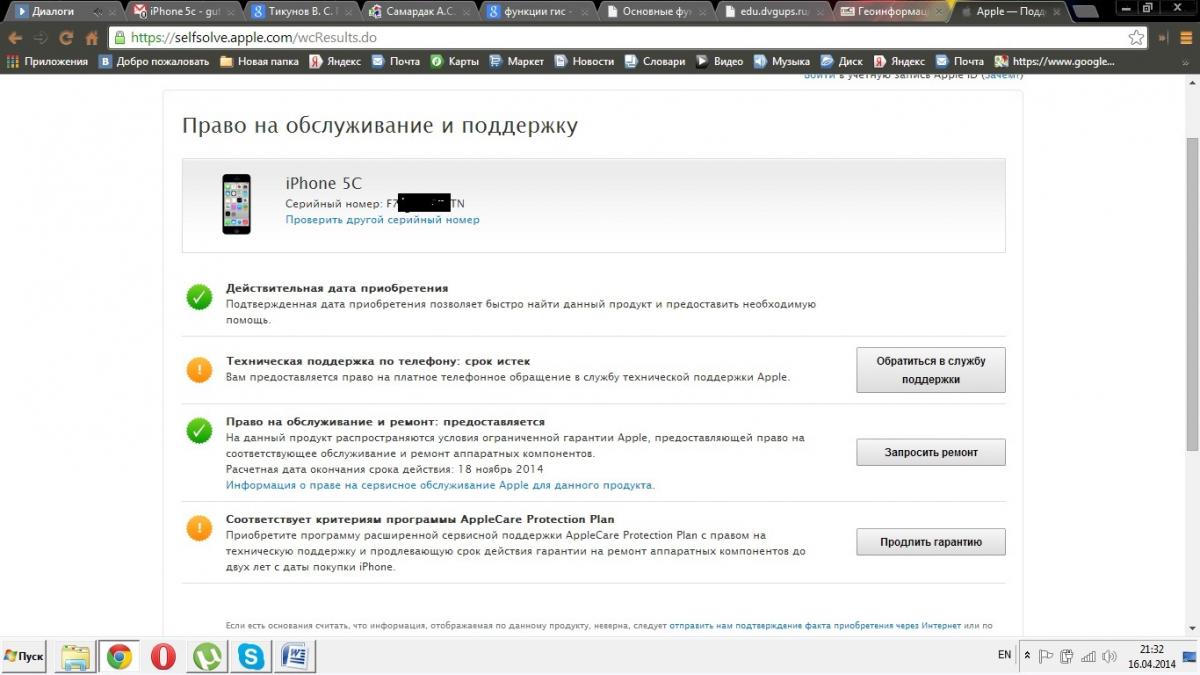The width and height of the screenshot is (1200, 675).
Task: Open the Словари bookmark
Action: pos(654,61)
